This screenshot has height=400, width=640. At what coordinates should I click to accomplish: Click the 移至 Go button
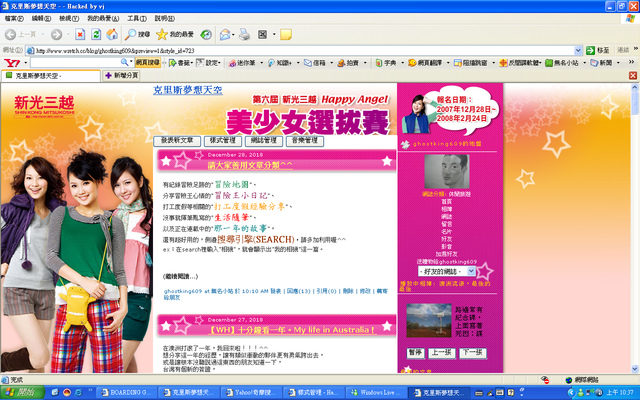(x=598, y=50)
